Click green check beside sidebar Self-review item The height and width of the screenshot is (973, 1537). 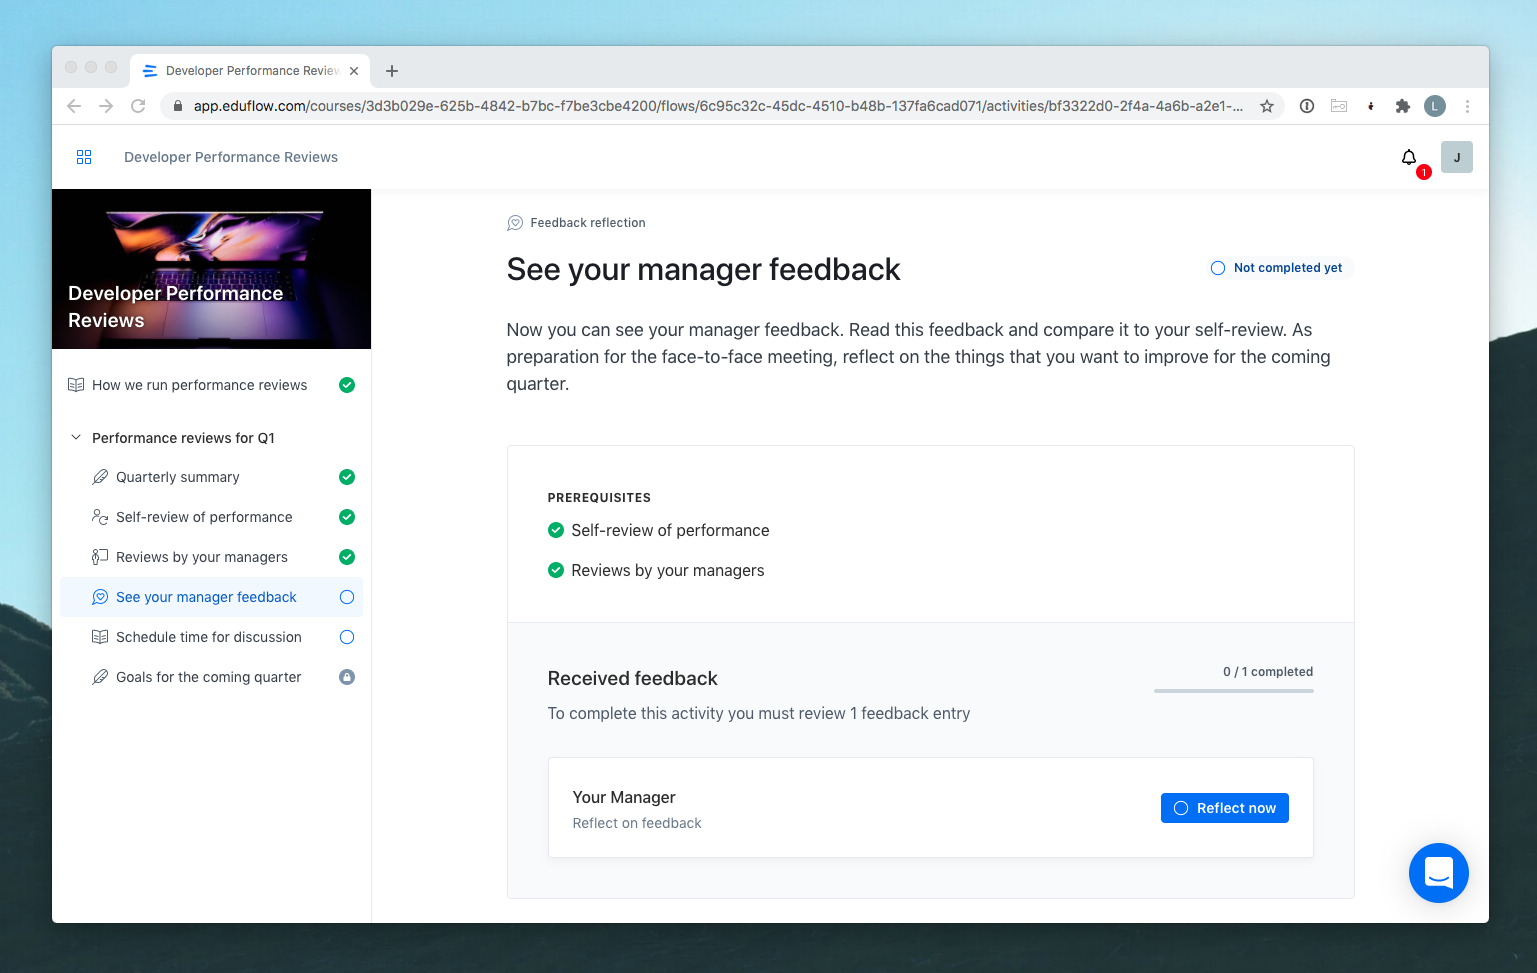(347, 517)
